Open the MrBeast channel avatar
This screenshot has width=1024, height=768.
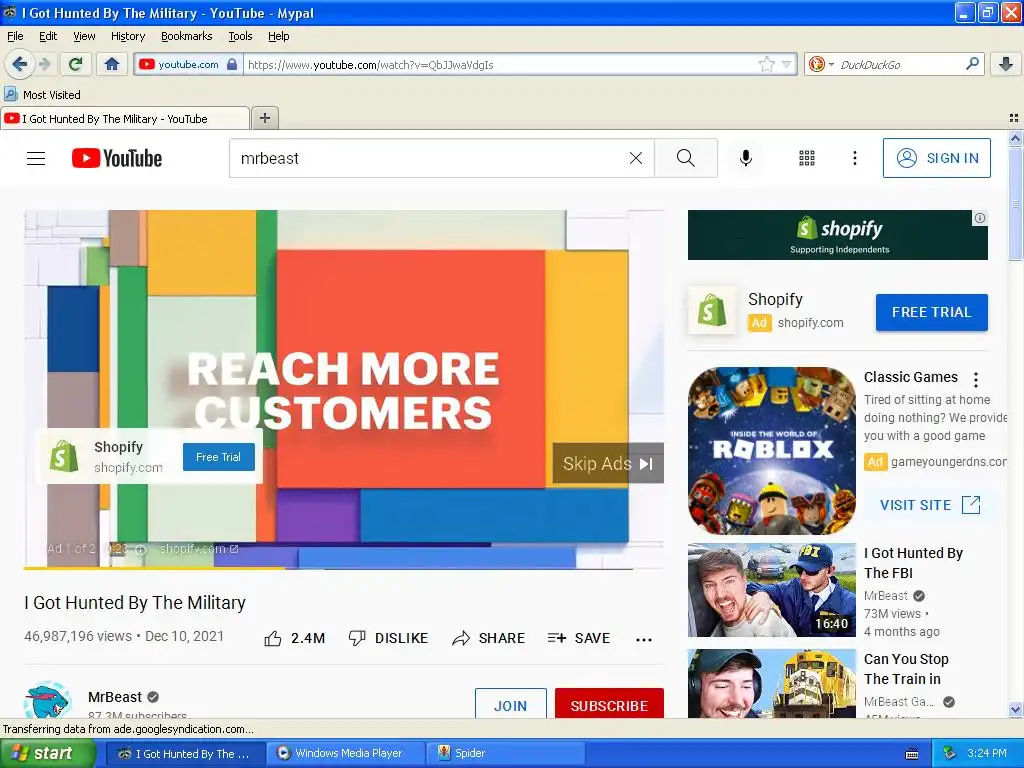(48, 699)
